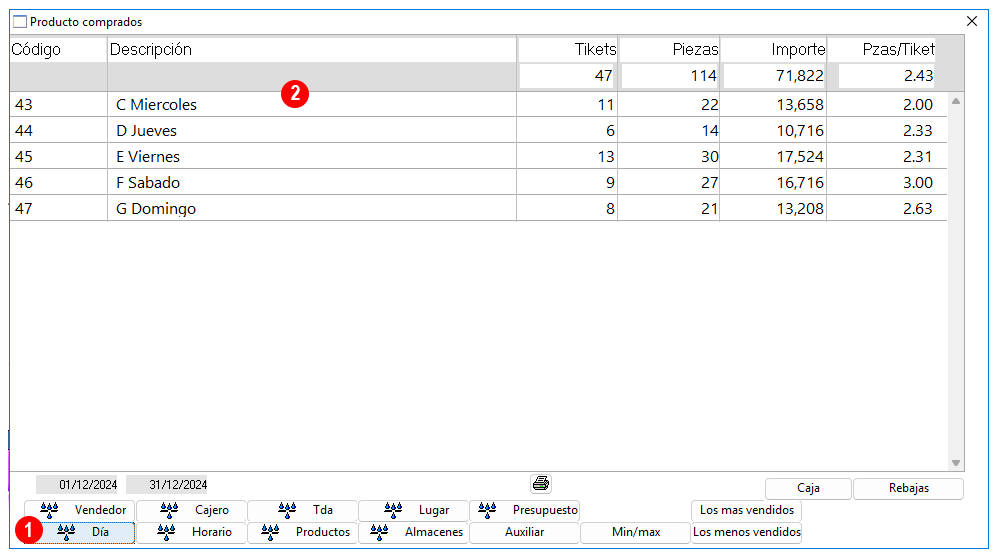The image size is (997, 560).
Task: Select the start date field 01/12/2024
Action: [x=77, y=484]
